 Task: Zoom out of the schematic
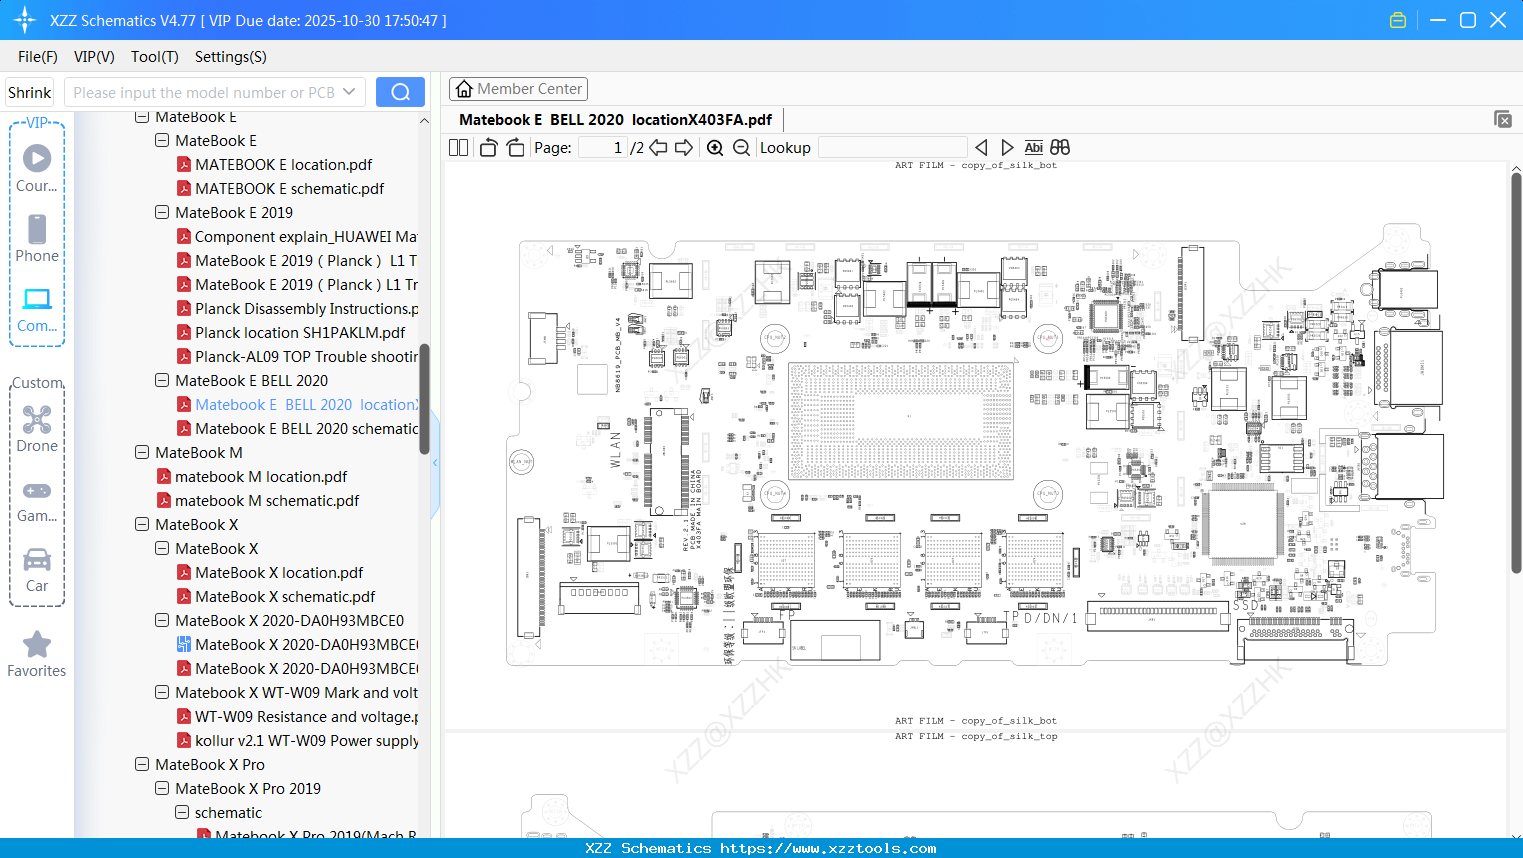tap(741, 148)
